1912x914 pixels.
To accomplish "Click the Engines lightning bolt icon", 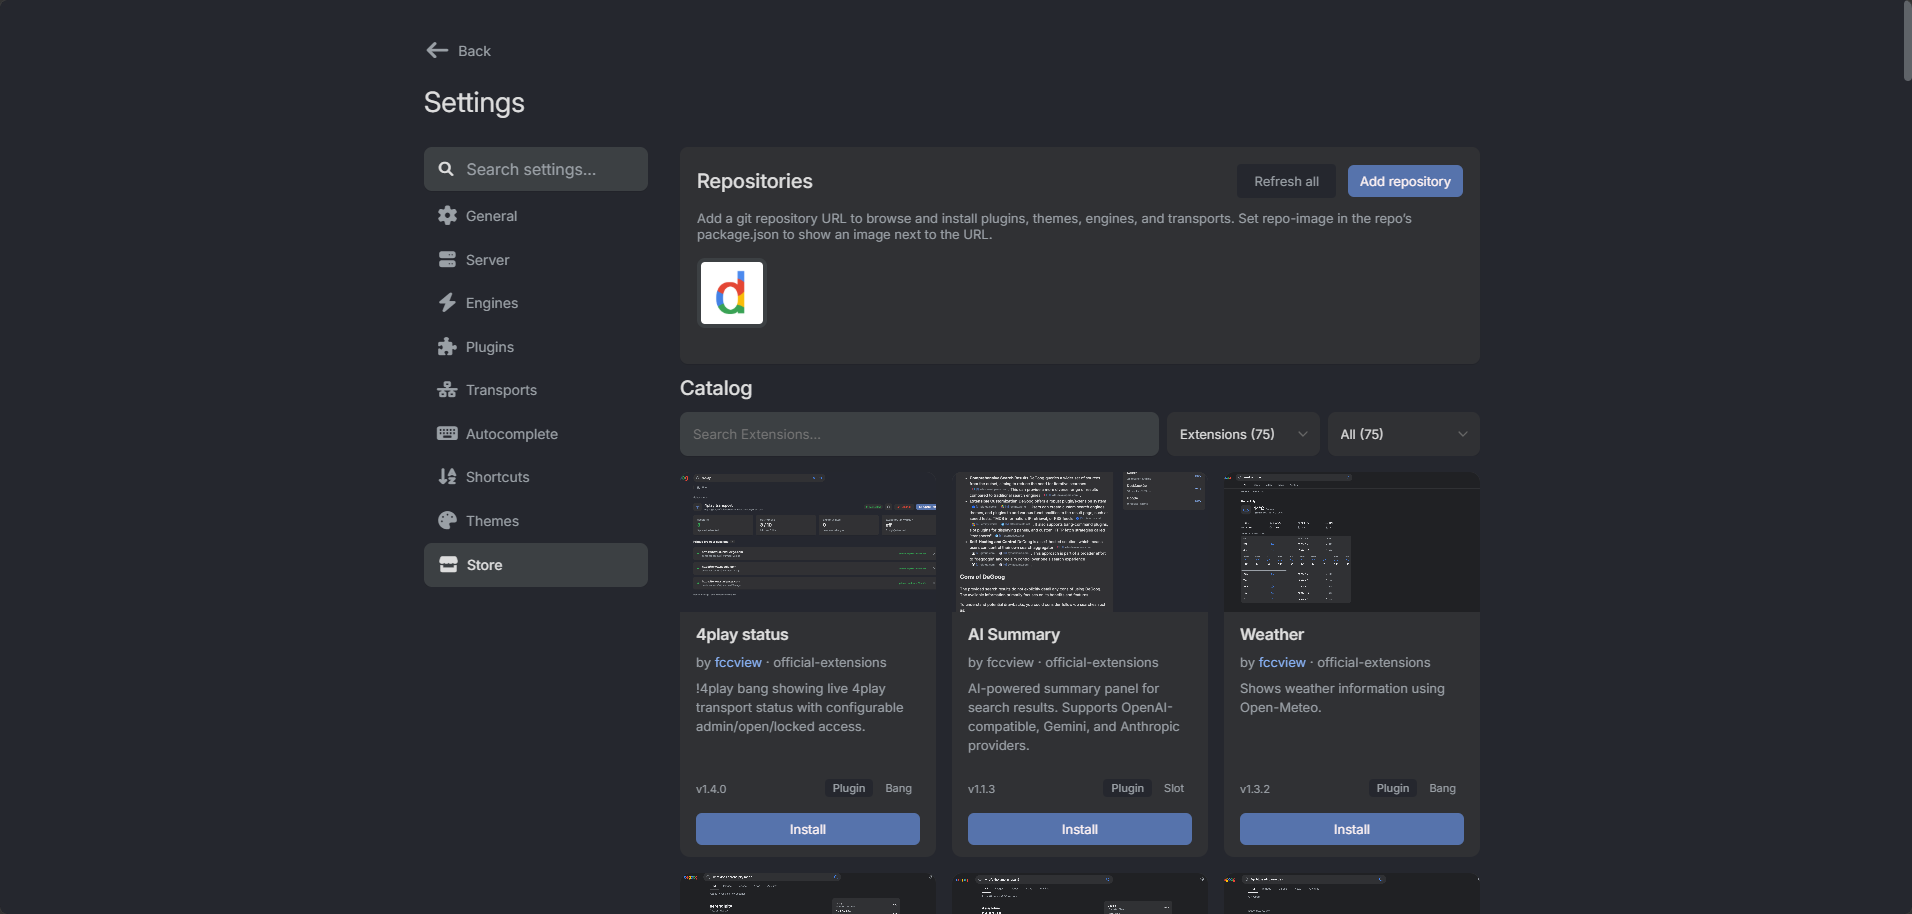I will tap(447, 302).
